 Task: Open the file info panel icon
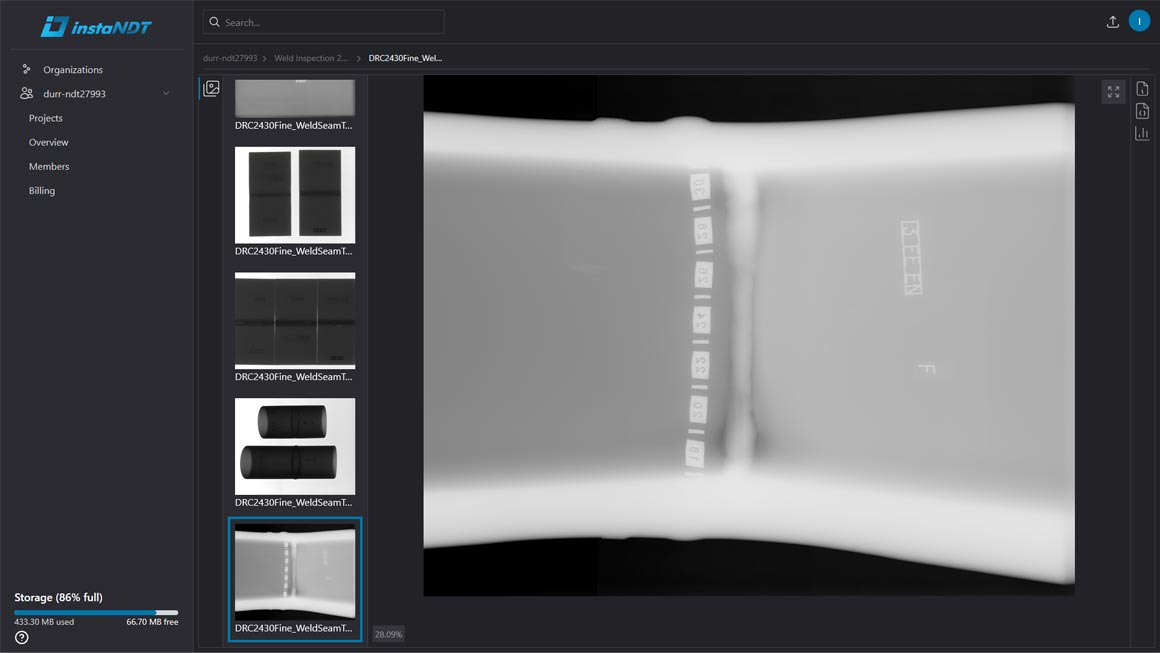click(x=1142, y=89)
